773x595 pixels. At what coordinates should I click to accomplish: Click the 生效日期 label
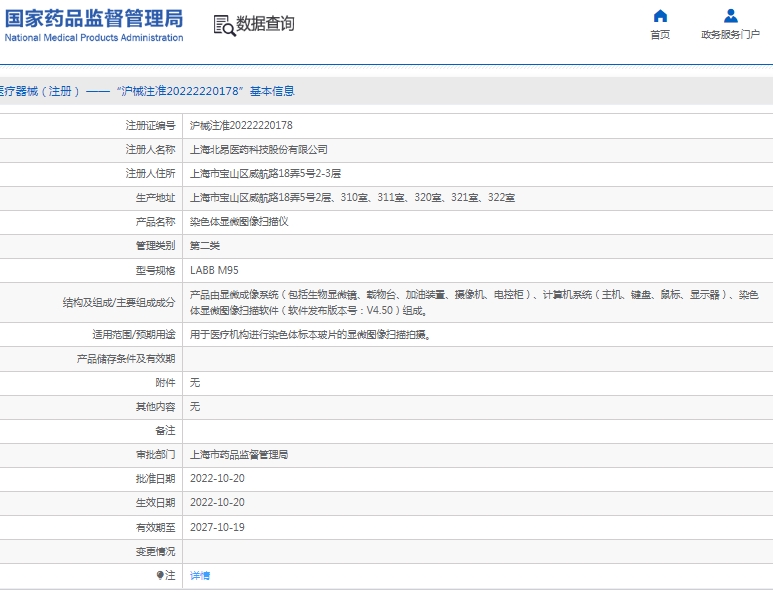(x=155, y=502)
